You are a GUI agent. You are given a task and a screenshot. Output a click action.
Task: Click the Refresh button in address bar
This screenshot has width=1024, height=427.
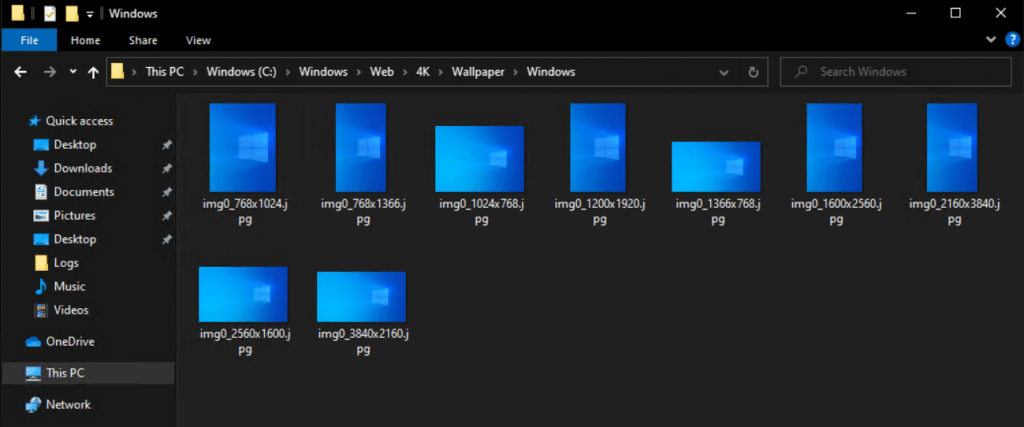click(x=753, y=72)
